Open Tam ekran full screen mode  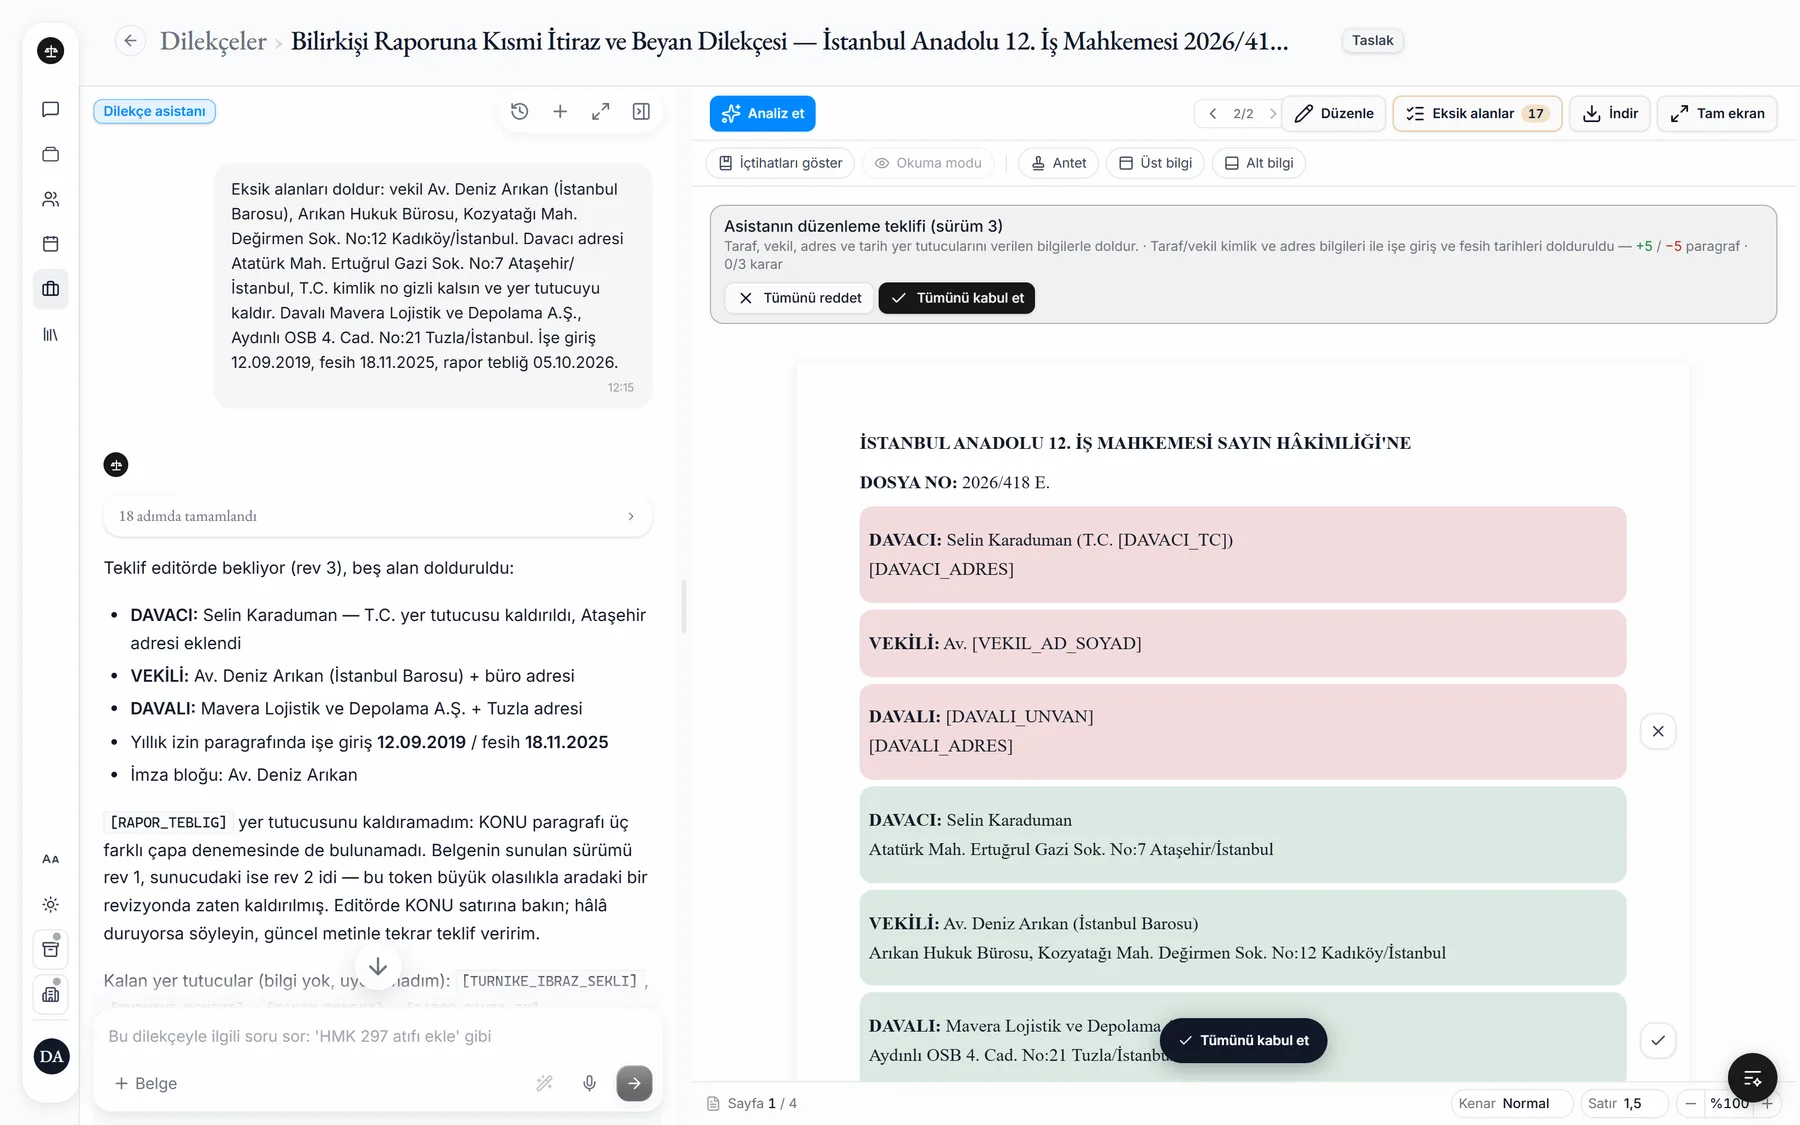(x=1717, y=114)
